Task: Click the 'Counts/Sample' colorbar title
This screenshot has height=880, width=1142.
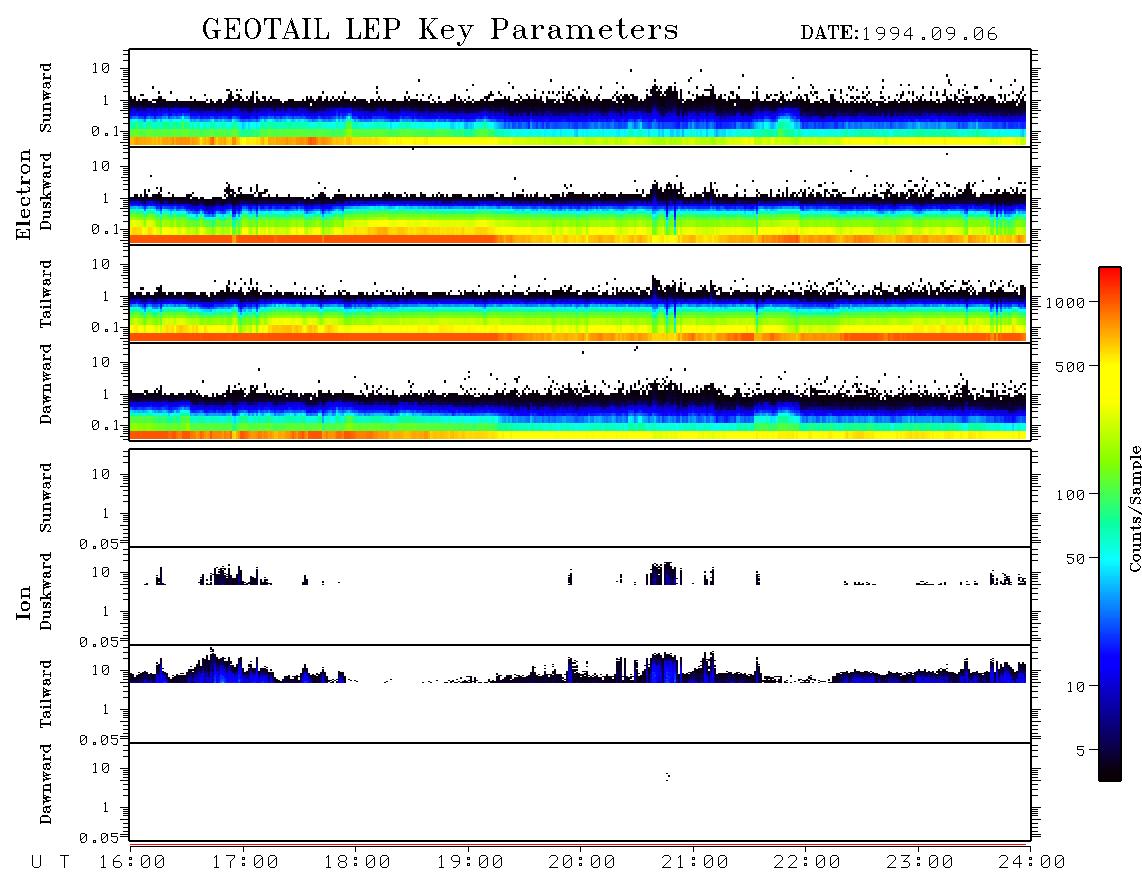Action: (x=1134, y=508)
